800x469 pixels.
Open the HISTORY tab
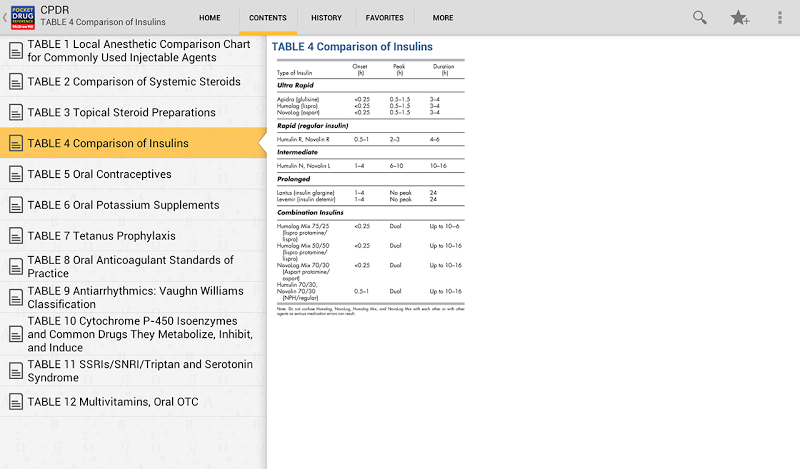point(327,18)
